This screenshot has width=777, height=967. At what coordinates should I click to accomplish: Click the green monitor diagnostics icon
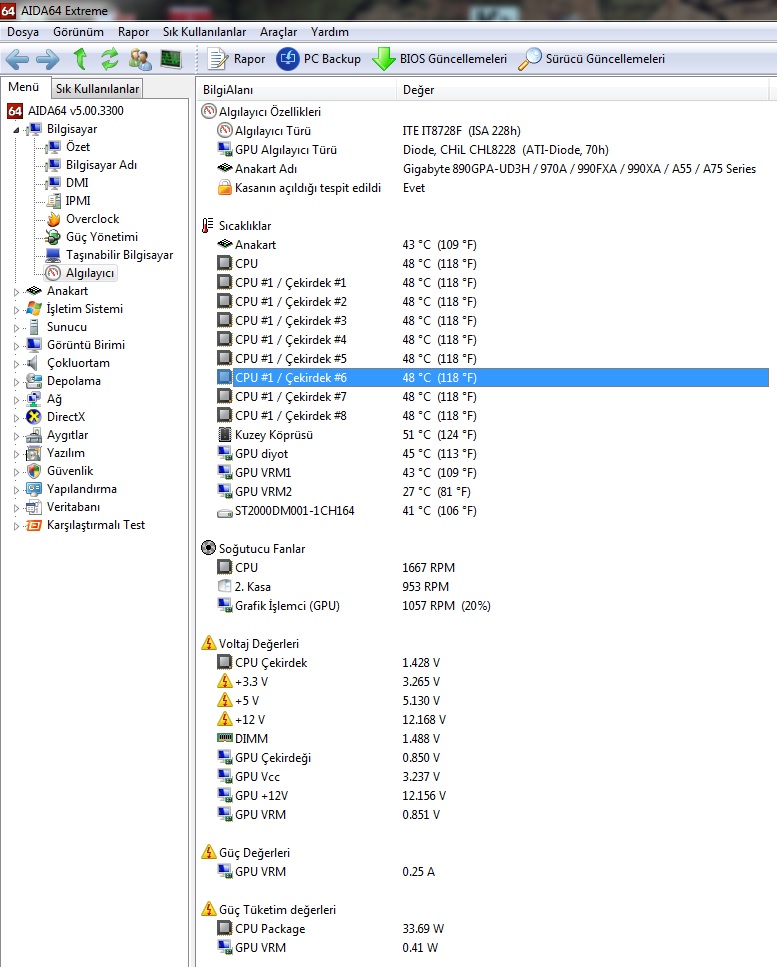(x=171, y=59)
